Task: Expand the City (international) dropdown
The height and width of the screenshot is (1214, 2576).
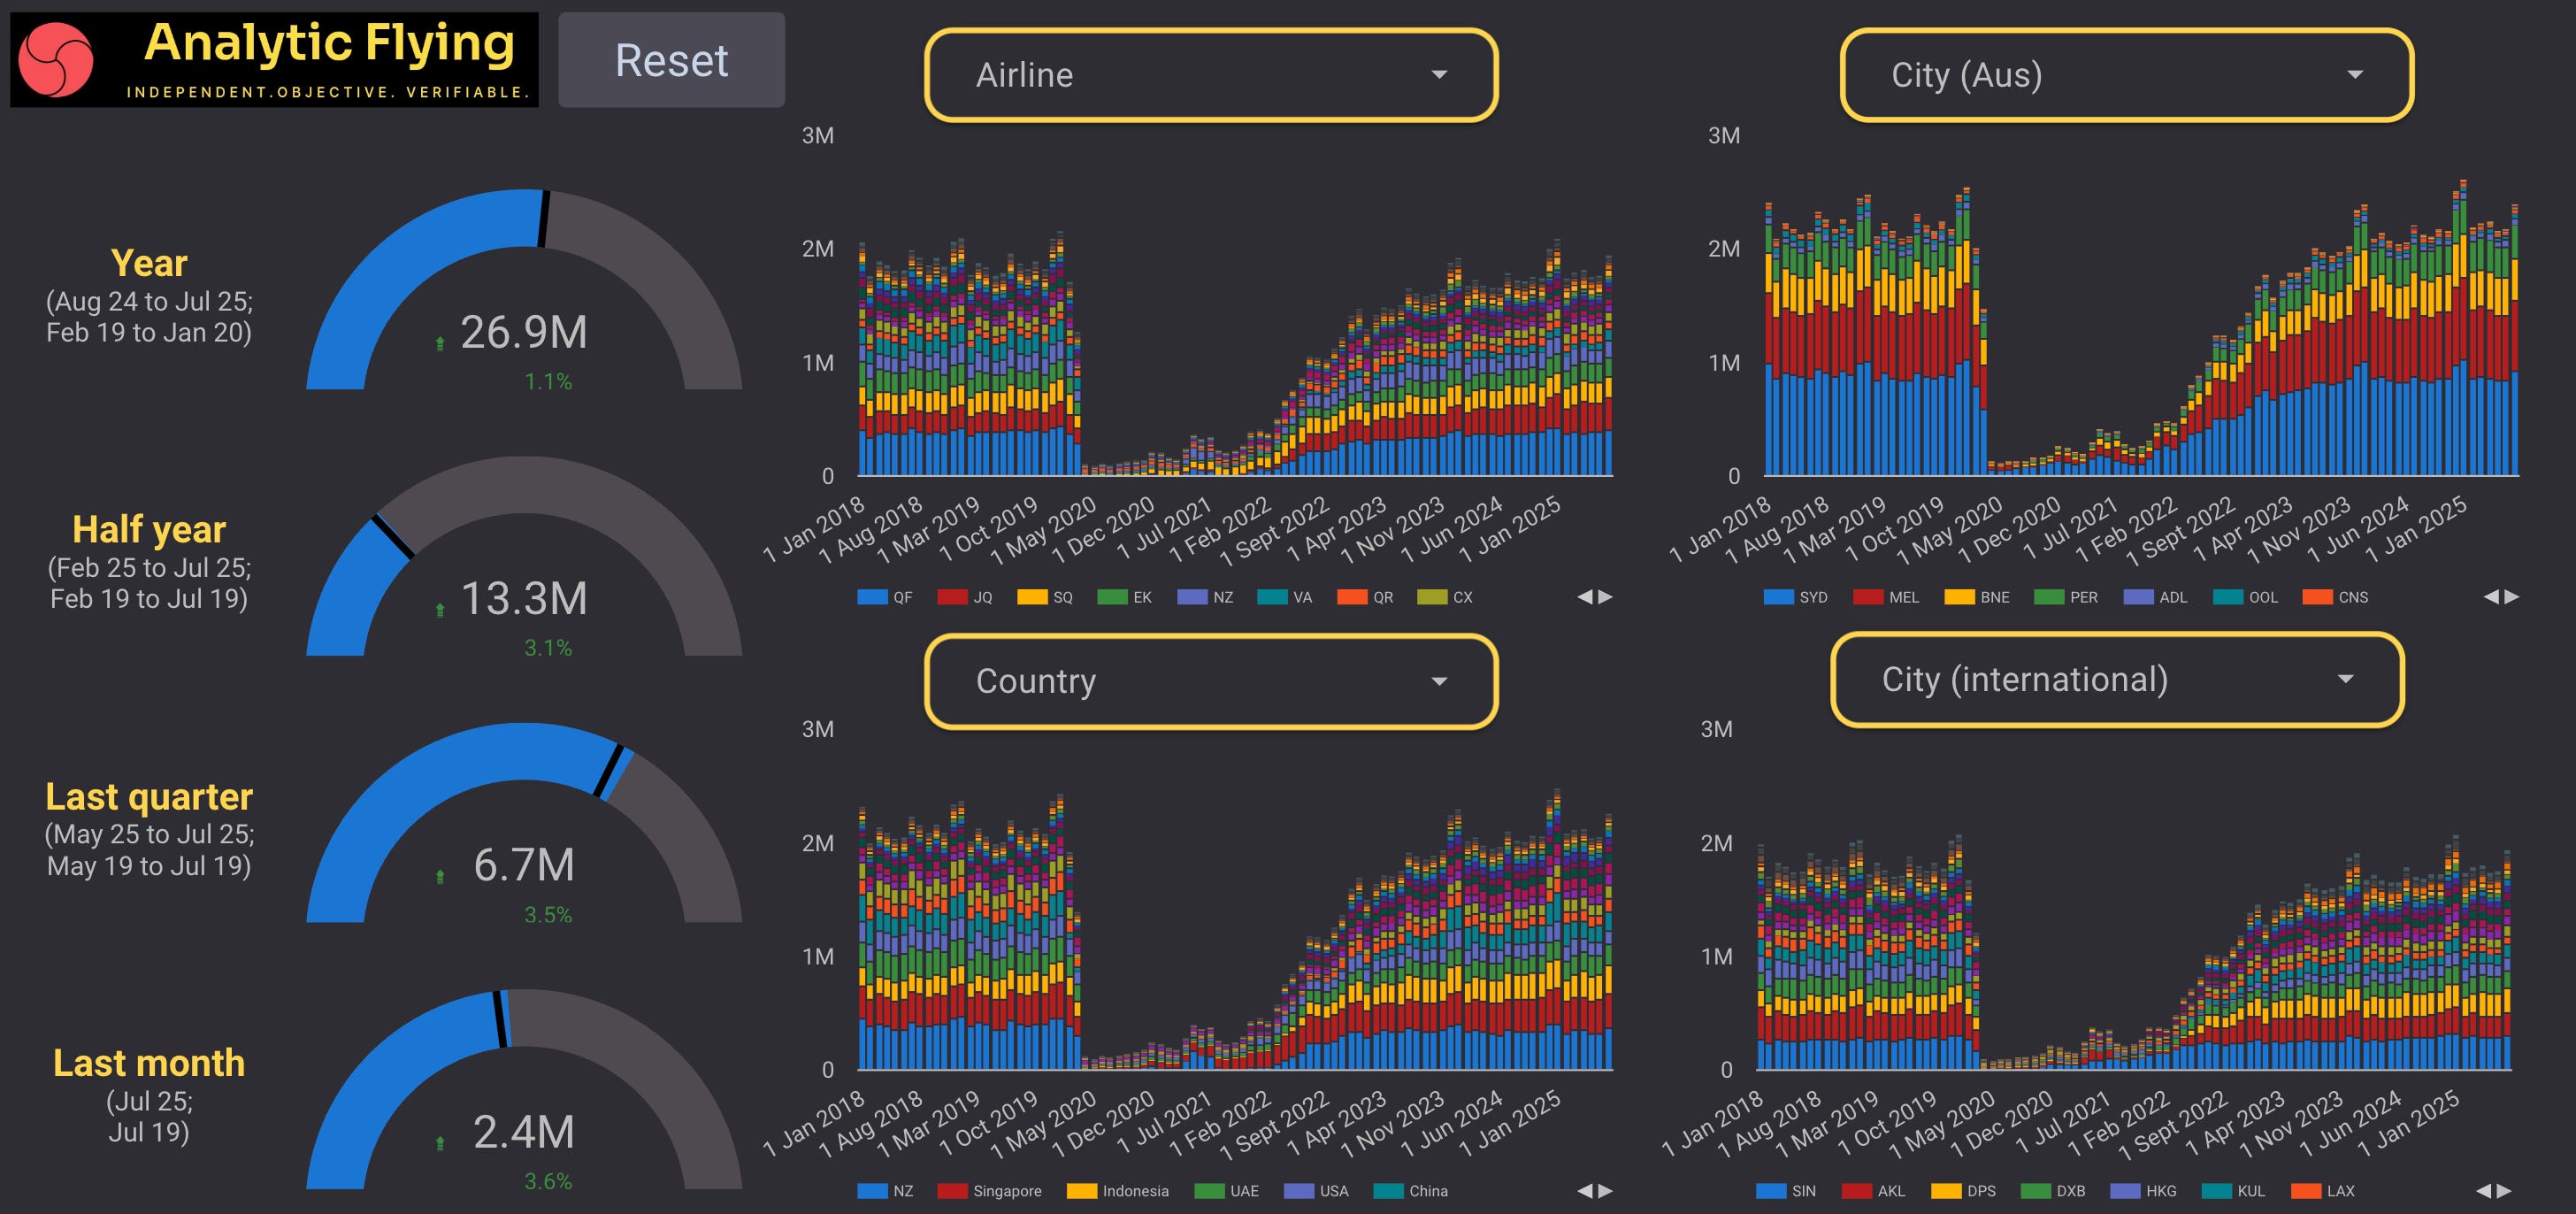Action: coord(2116,680)
